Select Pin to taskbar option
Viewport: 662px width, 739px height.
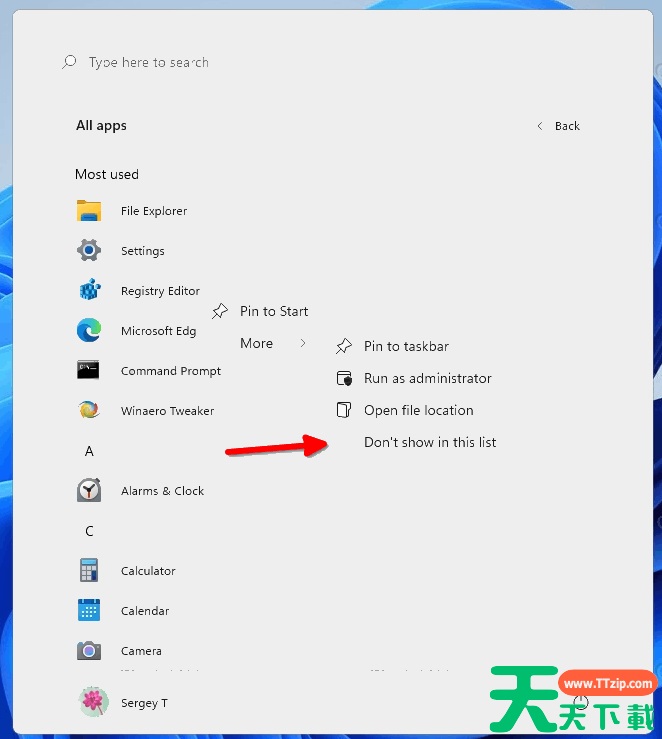coord(406,346)
